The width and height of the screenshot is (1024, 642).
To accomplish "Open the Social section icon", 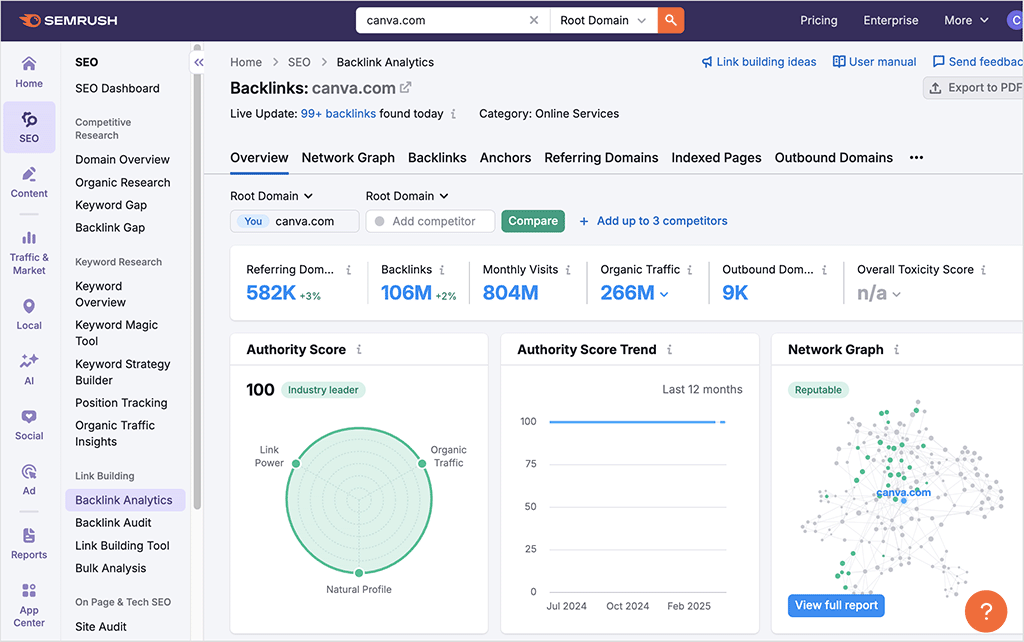I will (29, 425).
